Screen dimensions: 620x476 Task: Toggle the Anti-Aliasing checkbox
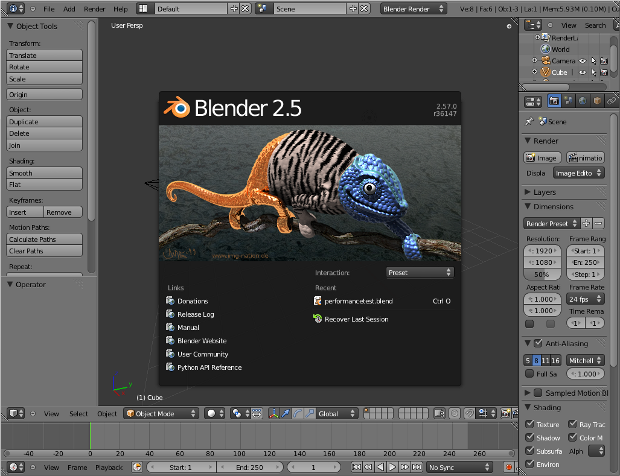click(x=538, y=343)
